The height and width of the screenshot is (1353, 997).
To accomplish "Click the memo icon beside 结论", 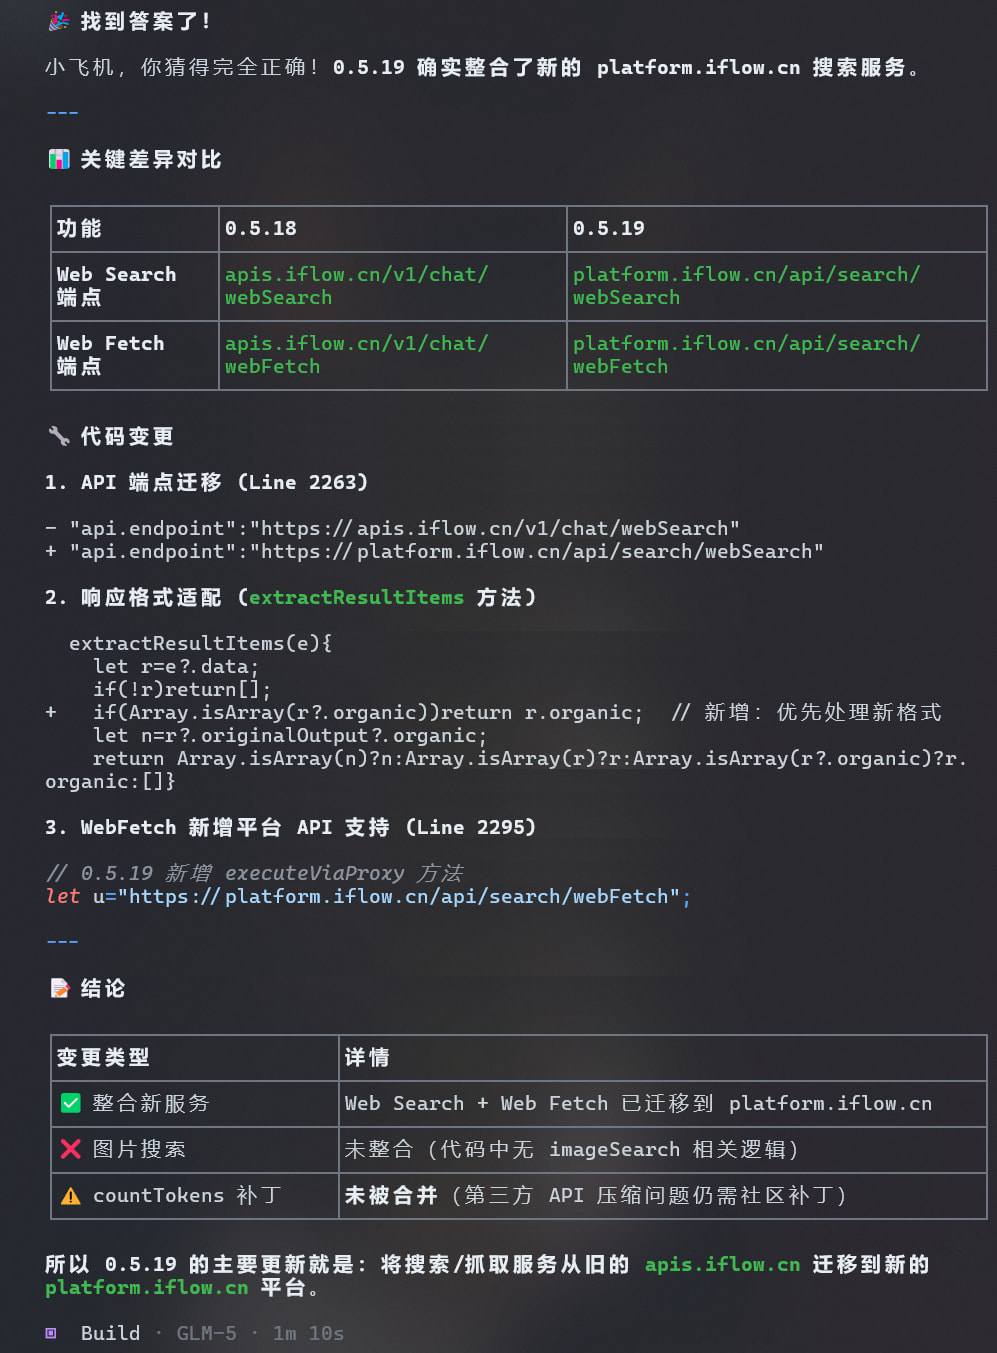I will [x=60, y=988].
